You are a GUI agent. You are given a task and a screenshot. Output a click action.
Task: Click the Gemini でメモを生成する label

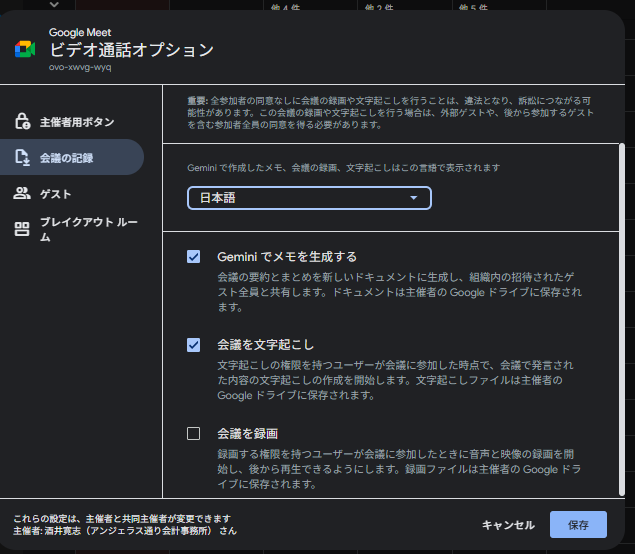[x=287, y=257]
